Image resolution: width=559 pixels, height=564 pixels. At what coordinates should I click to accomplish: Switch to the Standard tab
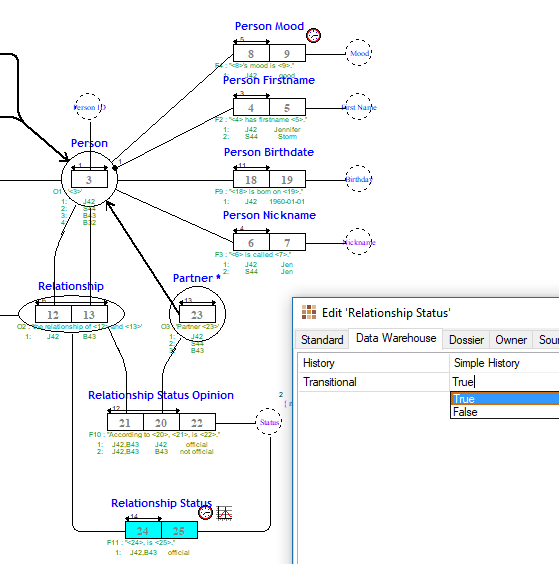(x=322, y=340)
